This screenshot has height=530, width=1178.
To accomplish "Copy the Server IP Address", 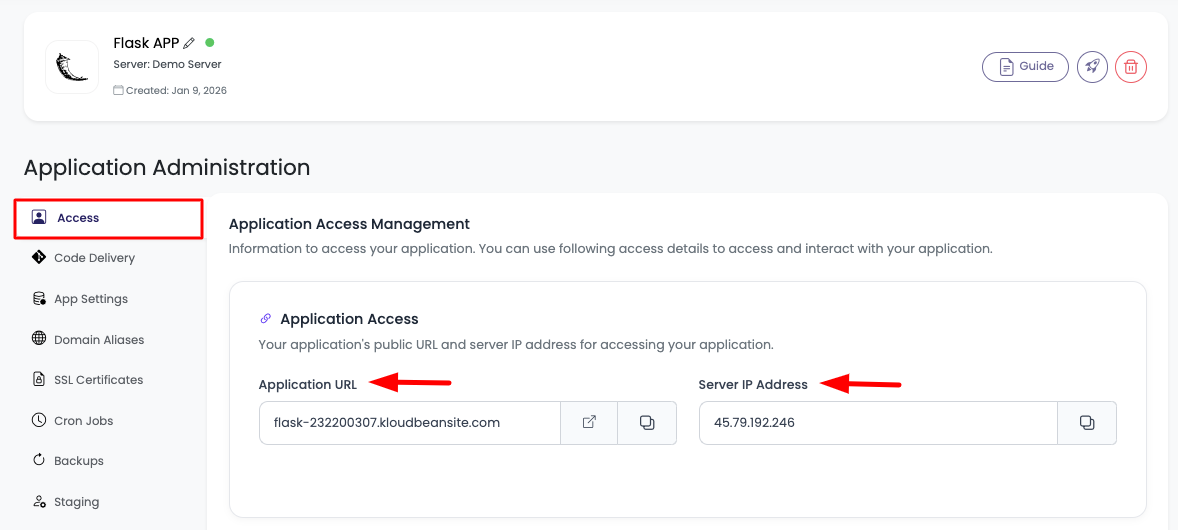I will click(1086, 422).
